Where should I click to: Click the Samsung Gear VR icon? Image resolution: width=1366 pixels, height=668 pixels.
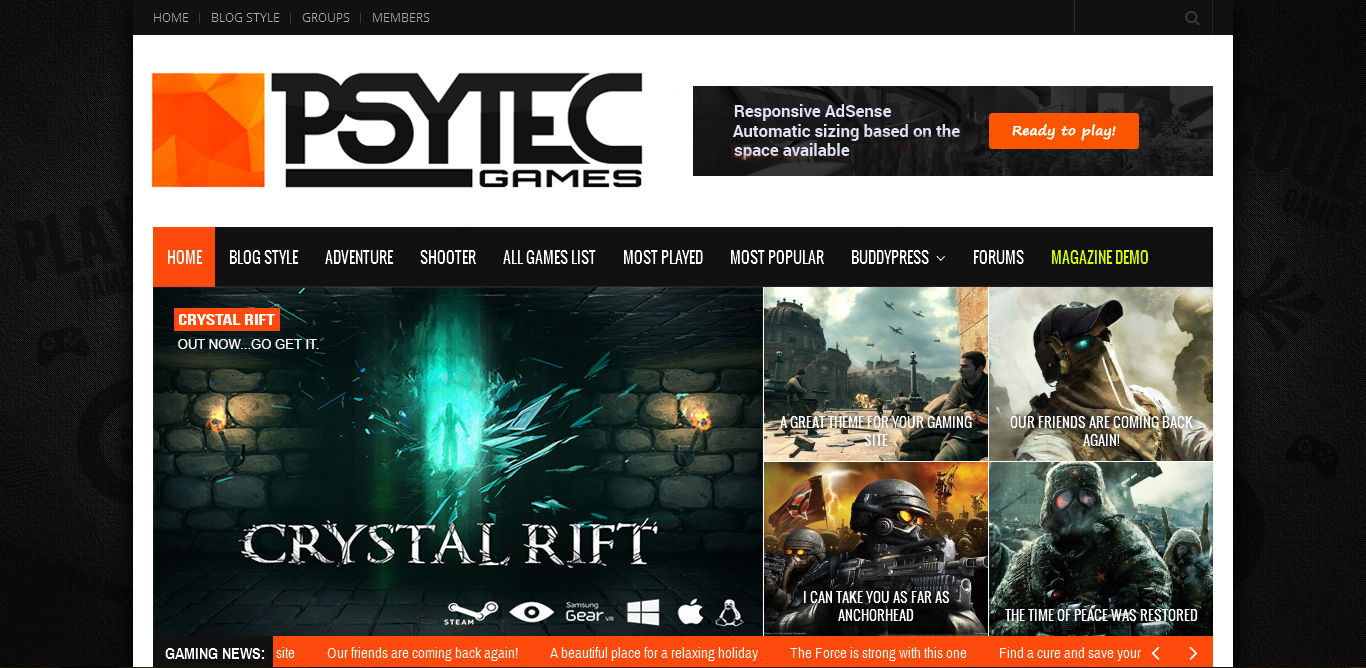(x=590, y=612)
